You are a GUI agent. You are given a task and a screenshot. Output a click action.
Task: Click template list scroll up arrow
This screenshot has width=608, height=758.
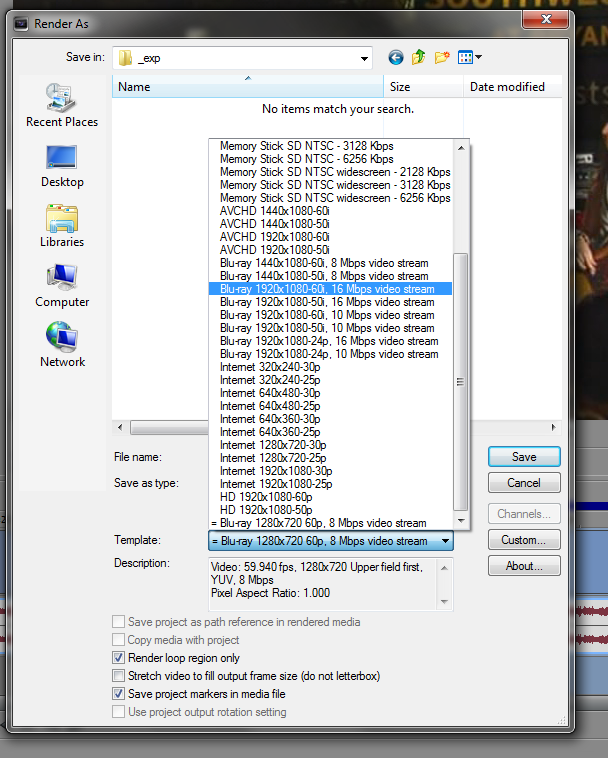click(461, 147)
